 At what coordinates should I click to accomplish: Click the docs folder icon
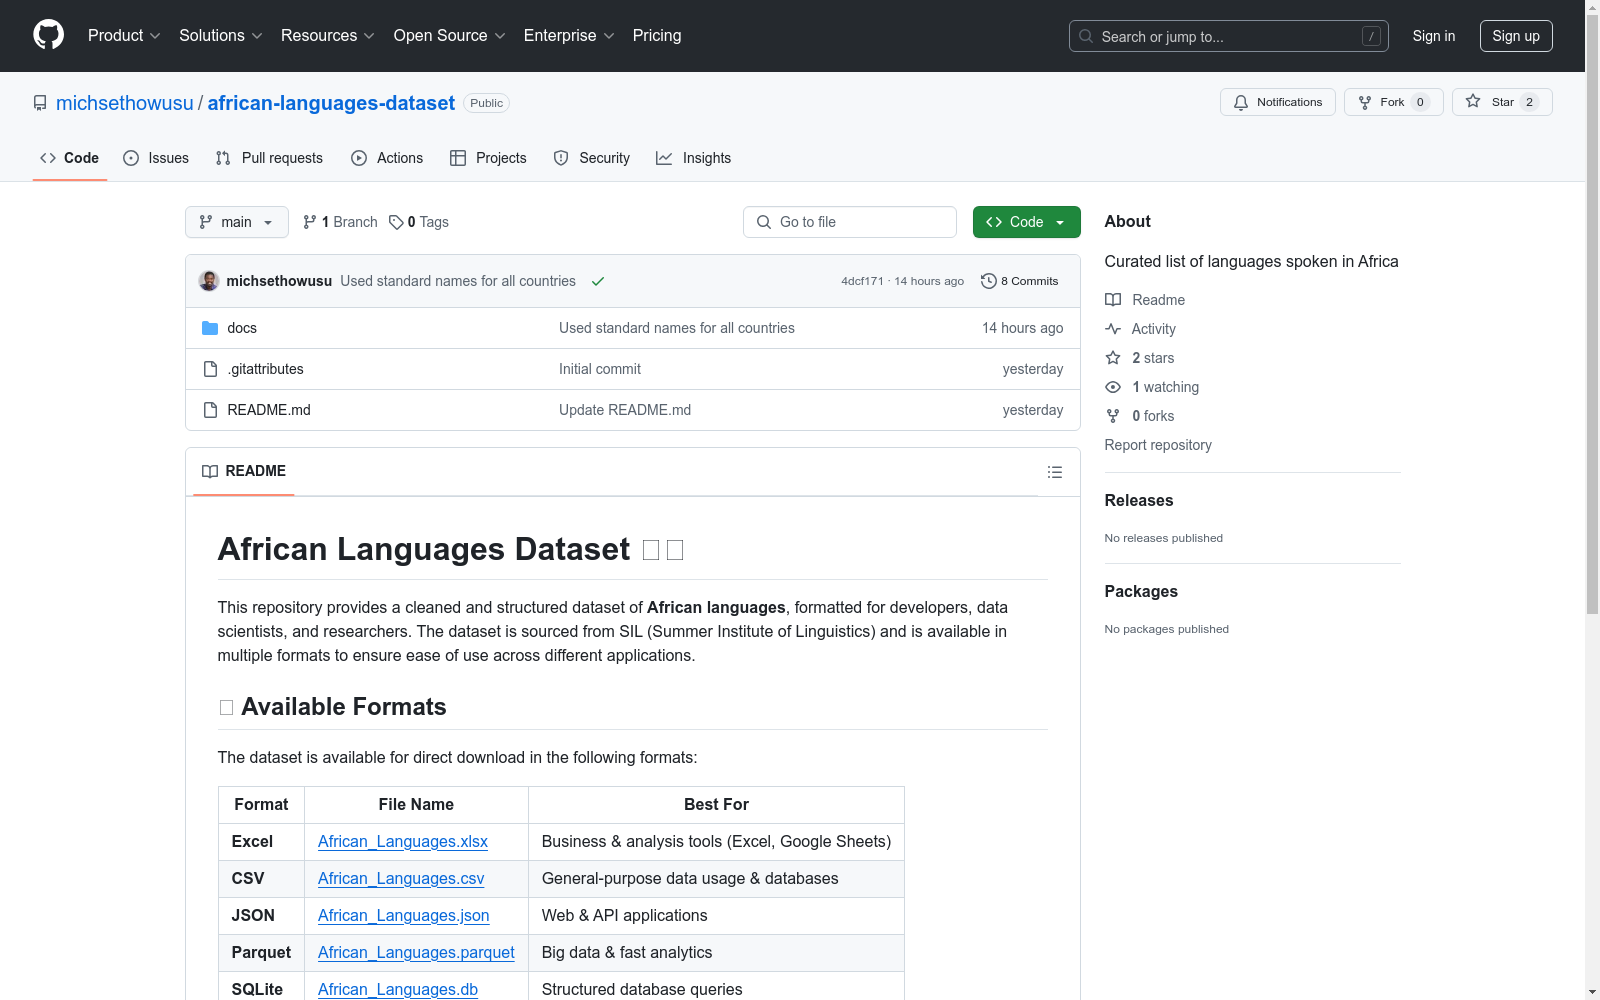click(x=210, y=328)
